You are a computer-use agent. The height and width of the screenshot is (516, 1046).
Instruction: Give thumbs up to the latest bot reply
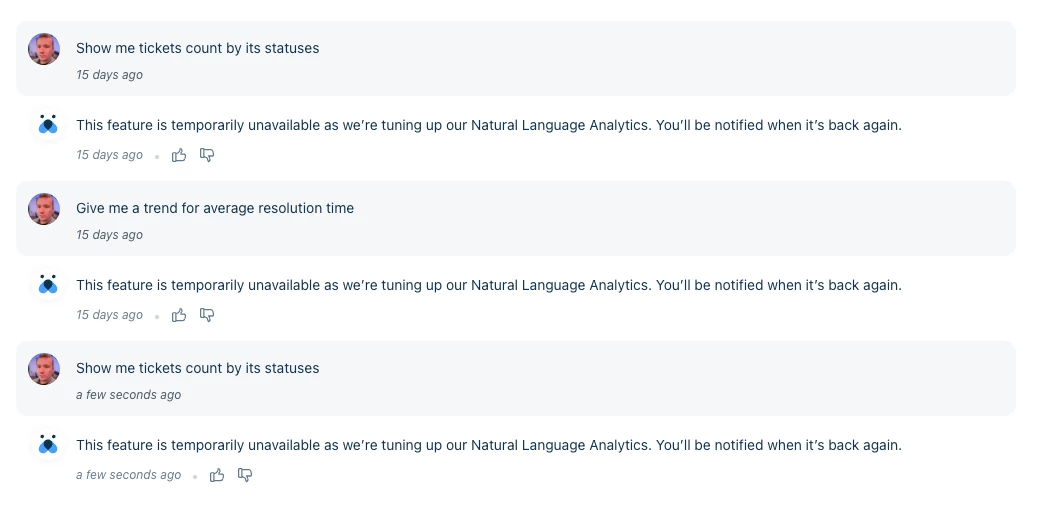click(217, 475)
